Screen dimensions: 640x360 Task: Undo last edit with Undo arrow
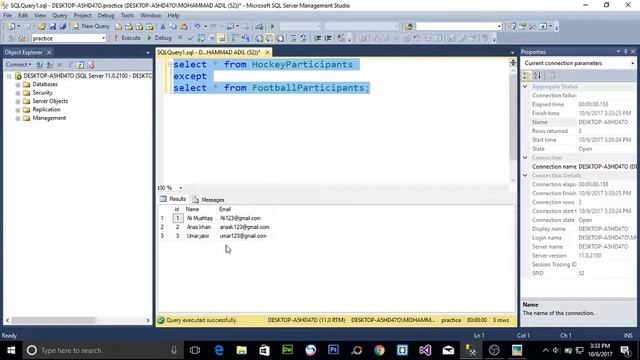(x=197, y=27)
